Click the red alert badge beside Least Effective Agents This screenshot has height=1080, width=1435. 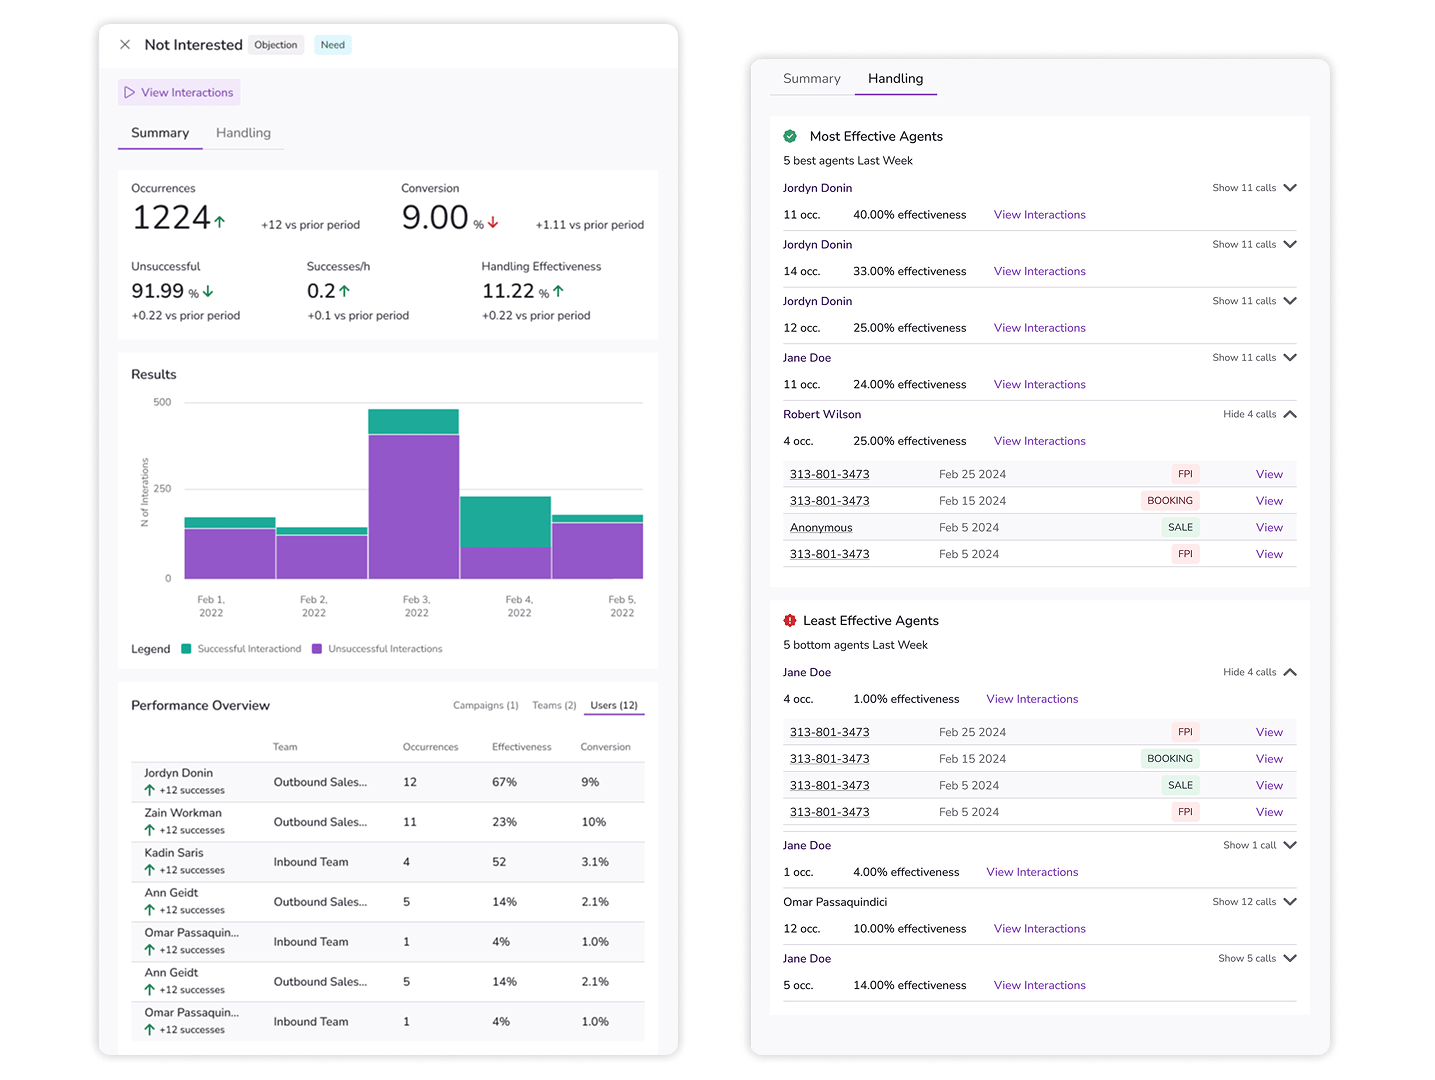click(x=790, y=620)
